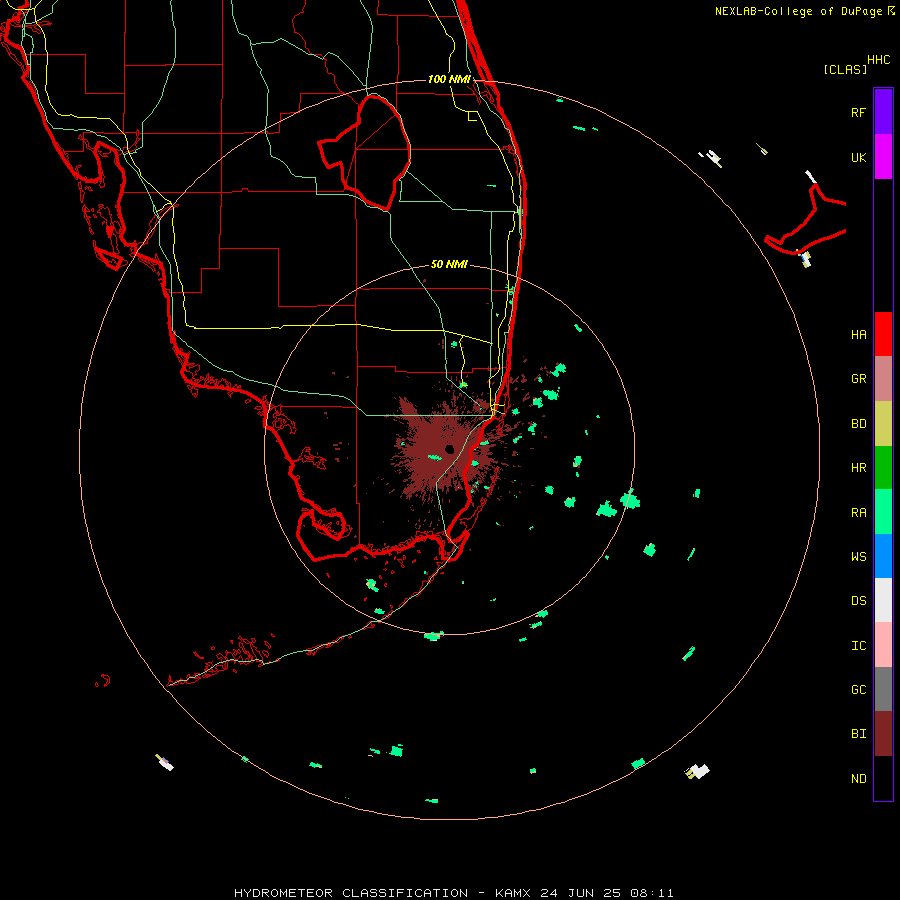Click the "HA" legend label
Image resolution: width=900 pixels, height=900 pixels.
(858, 335)
